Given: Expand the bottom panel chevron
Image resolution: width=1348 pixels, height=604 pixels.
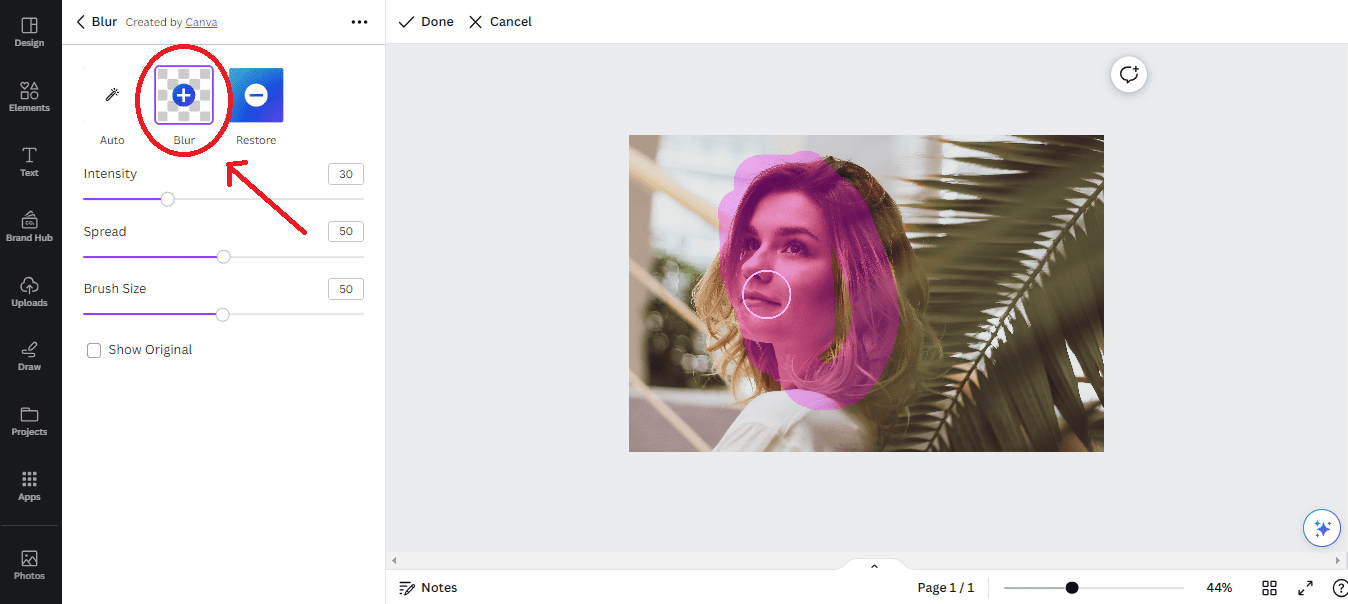Looking at the screenshot, I should point(874,565).
